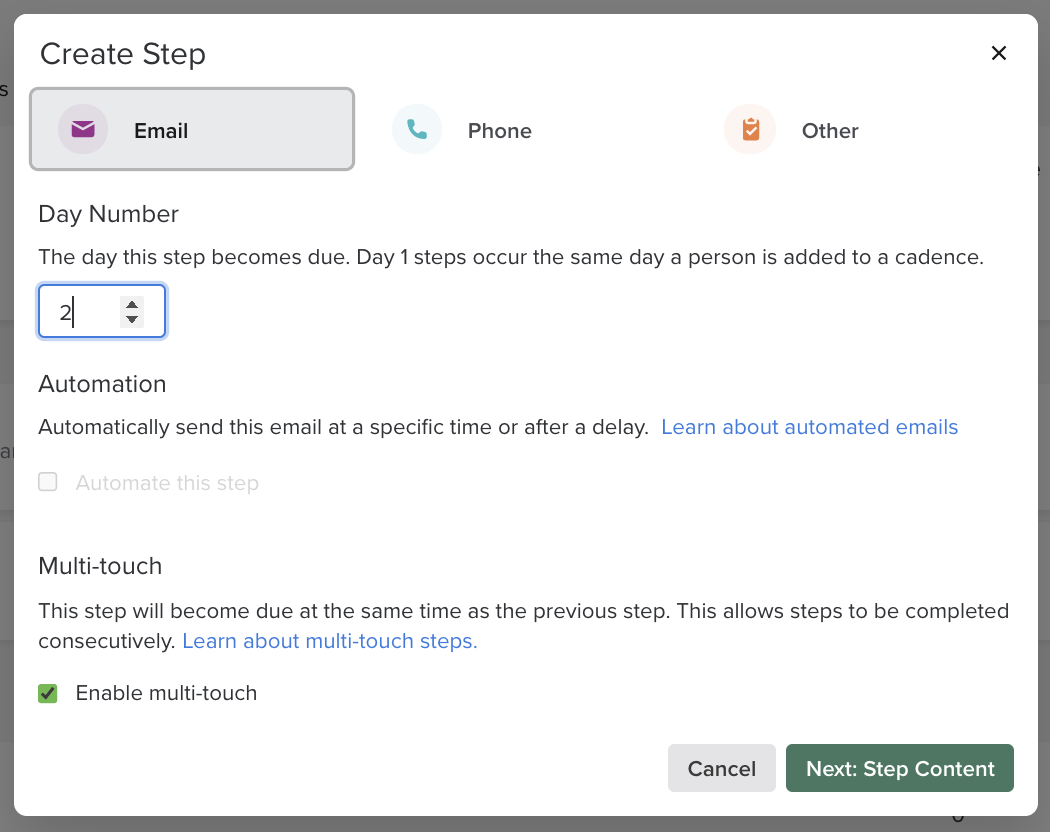Viewport: 1050px width, 832px height.
Task: Uncheck the Enable multi-touch checkbox
Action: (x=48, y=693)
